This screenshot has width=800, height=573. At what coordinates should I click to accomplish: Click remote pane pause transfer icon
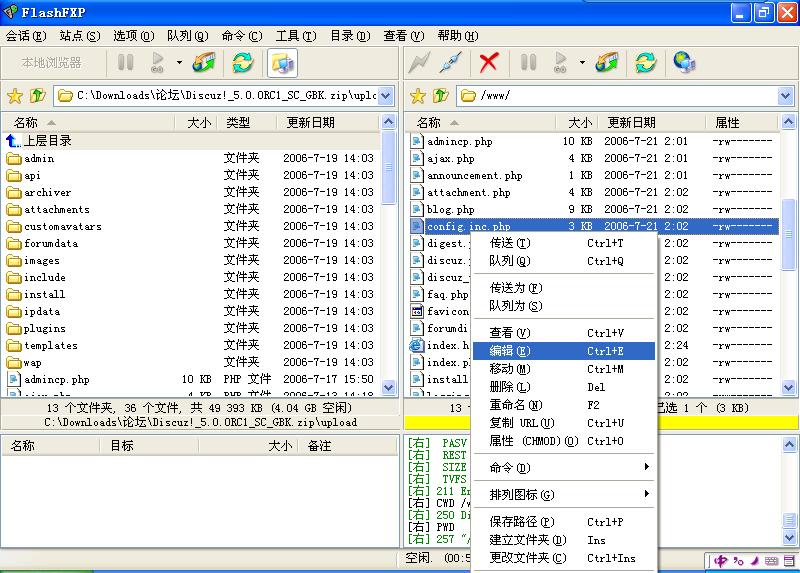[x=528, y=63]
